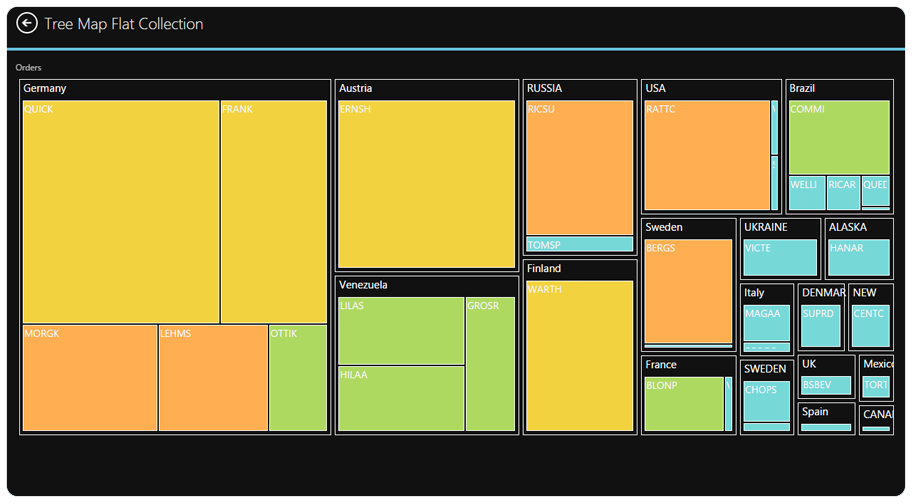Select the VICTE tile in UKRAINE

780,258
